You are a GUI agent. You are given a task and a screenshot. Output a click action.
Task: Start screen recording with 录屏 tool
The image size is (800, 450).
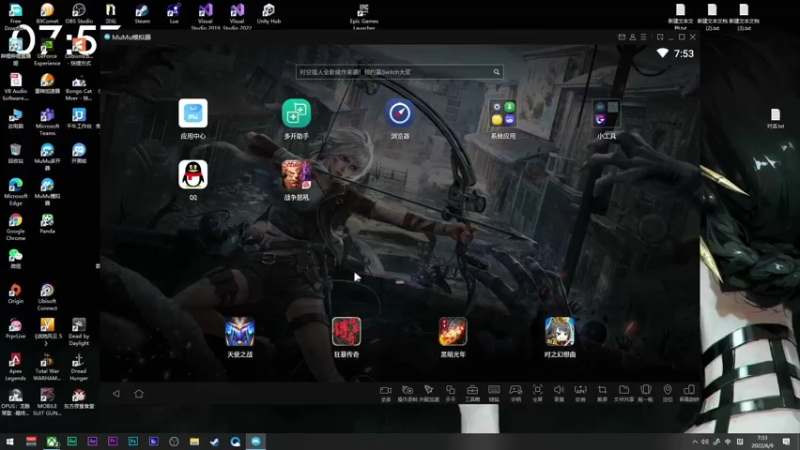[386, 393]
